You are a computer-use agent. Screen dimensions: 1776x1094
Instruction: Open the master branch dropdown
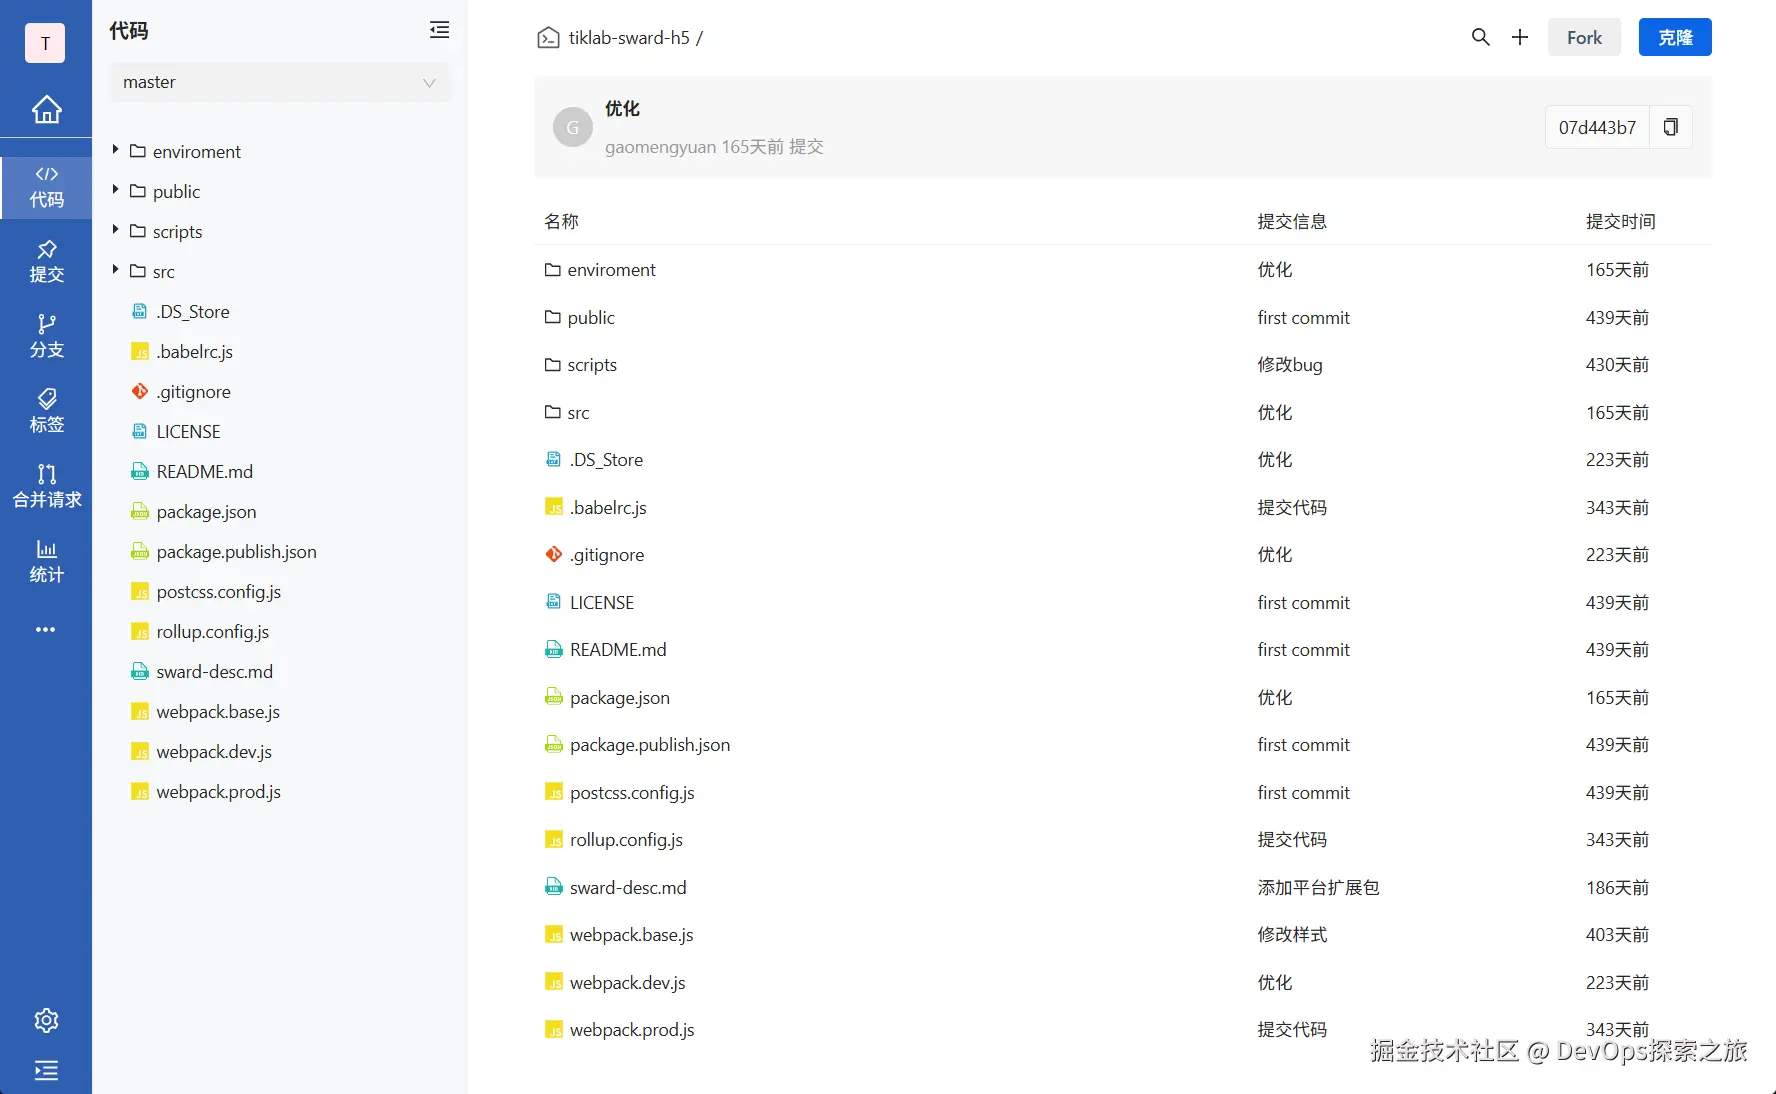point(280,82)
